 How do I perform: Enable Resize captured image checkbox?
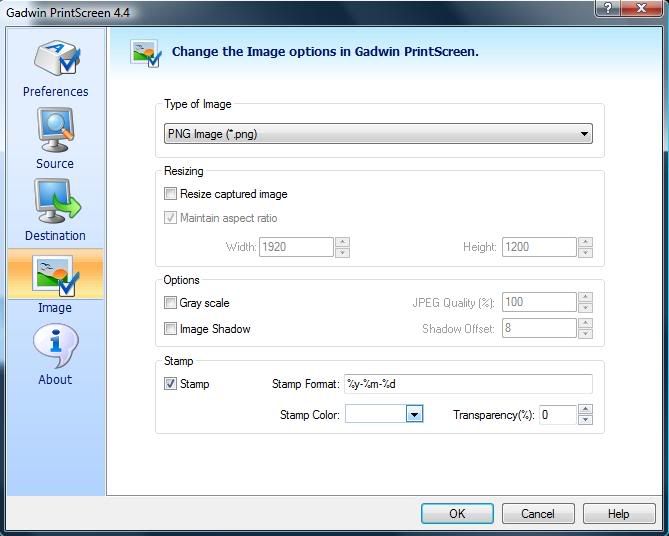click(x=170, y=194)
